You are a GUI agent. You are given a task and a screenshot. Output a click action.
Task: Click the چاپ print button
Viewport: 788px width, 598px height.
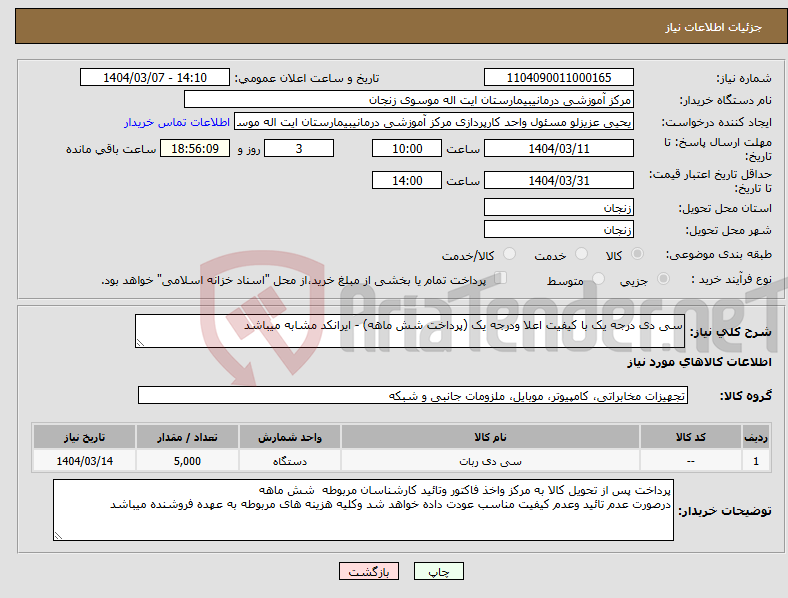coord(439,571)
